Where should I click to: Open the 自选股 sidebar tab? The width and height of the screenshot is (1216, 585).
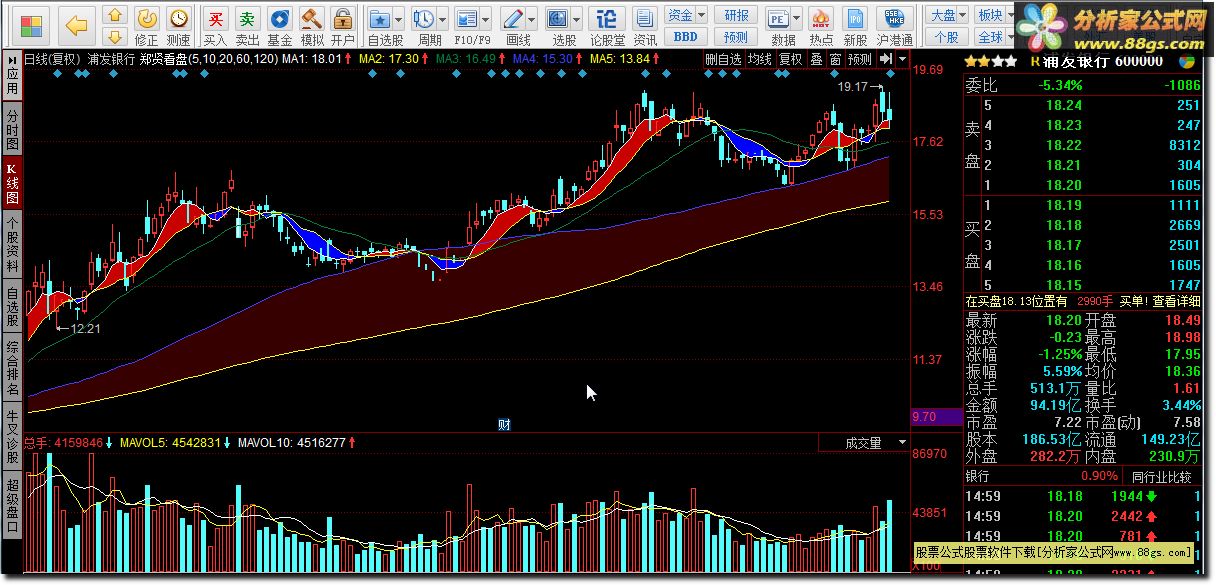click(x=12, y=307)
